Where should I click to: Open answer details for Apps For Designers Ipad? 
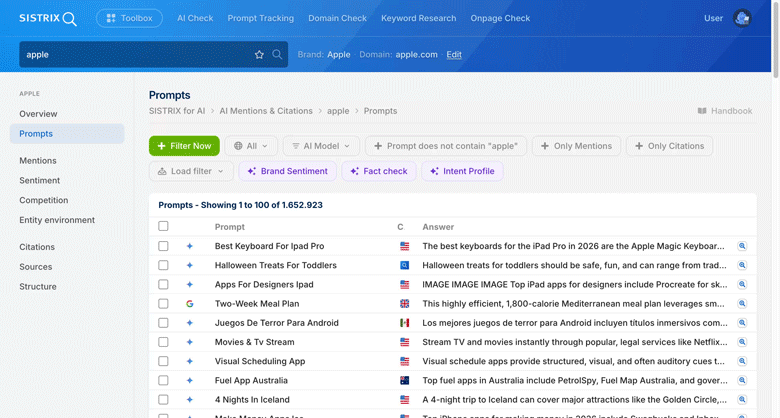[x=742, y=285]
